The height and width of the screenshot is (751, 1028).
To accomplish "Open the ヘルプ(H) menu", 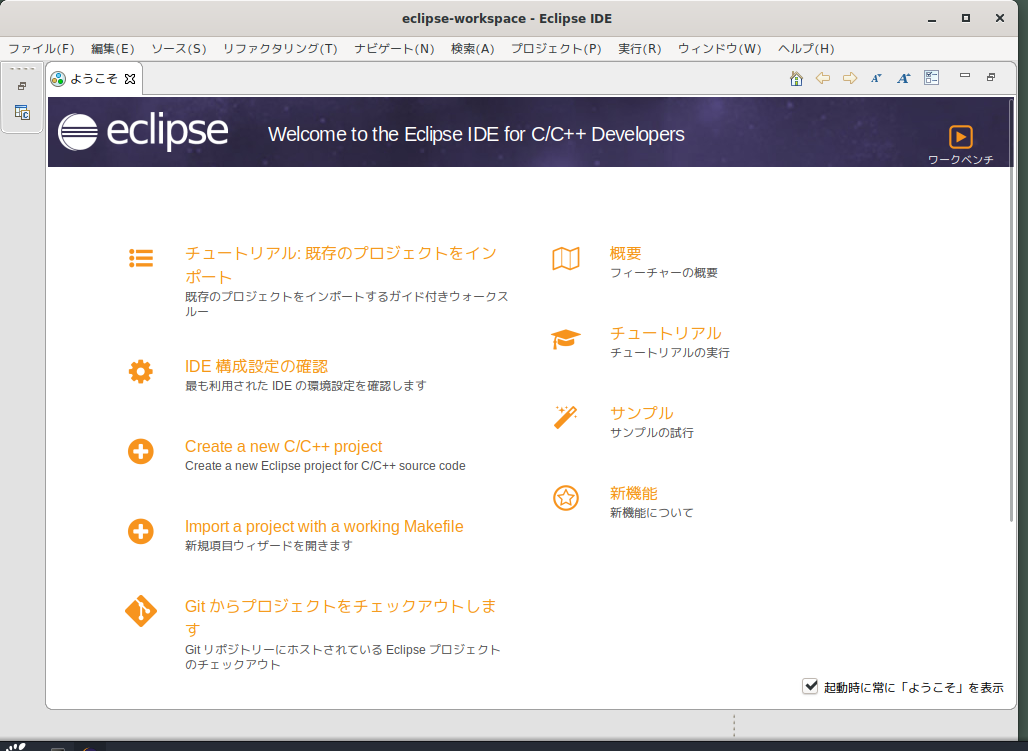I will [x=806, y=49].
